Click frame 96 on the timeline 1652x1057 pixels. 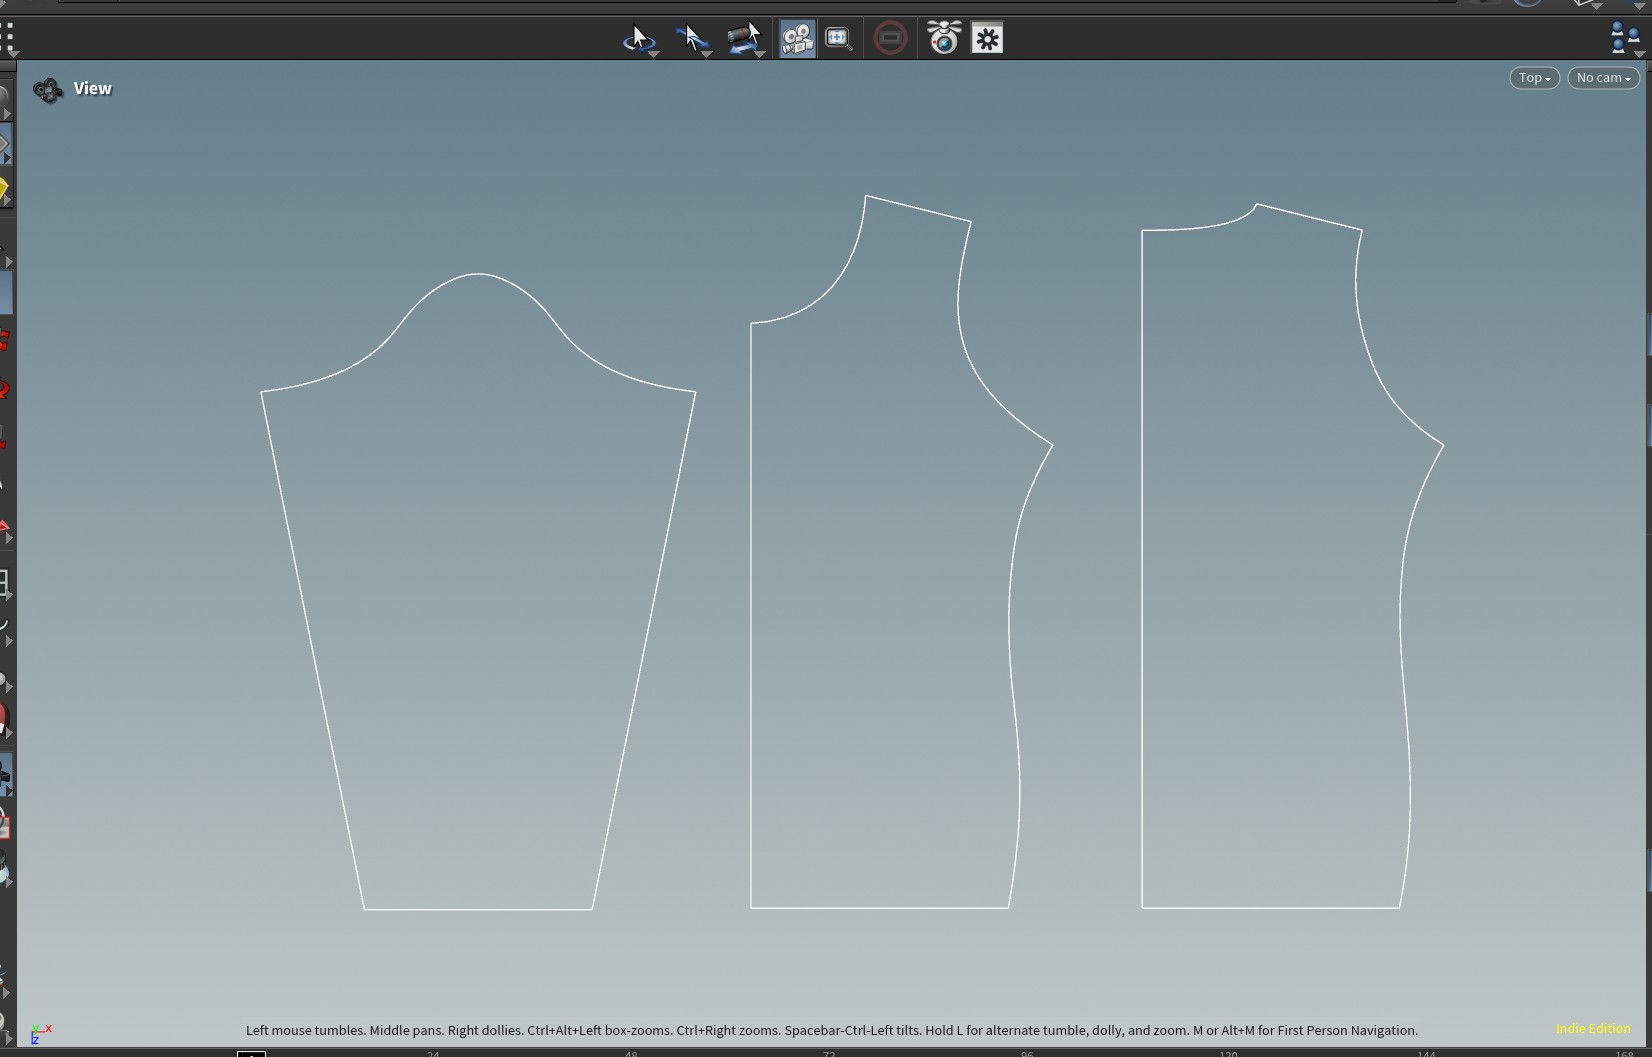1027,1053
